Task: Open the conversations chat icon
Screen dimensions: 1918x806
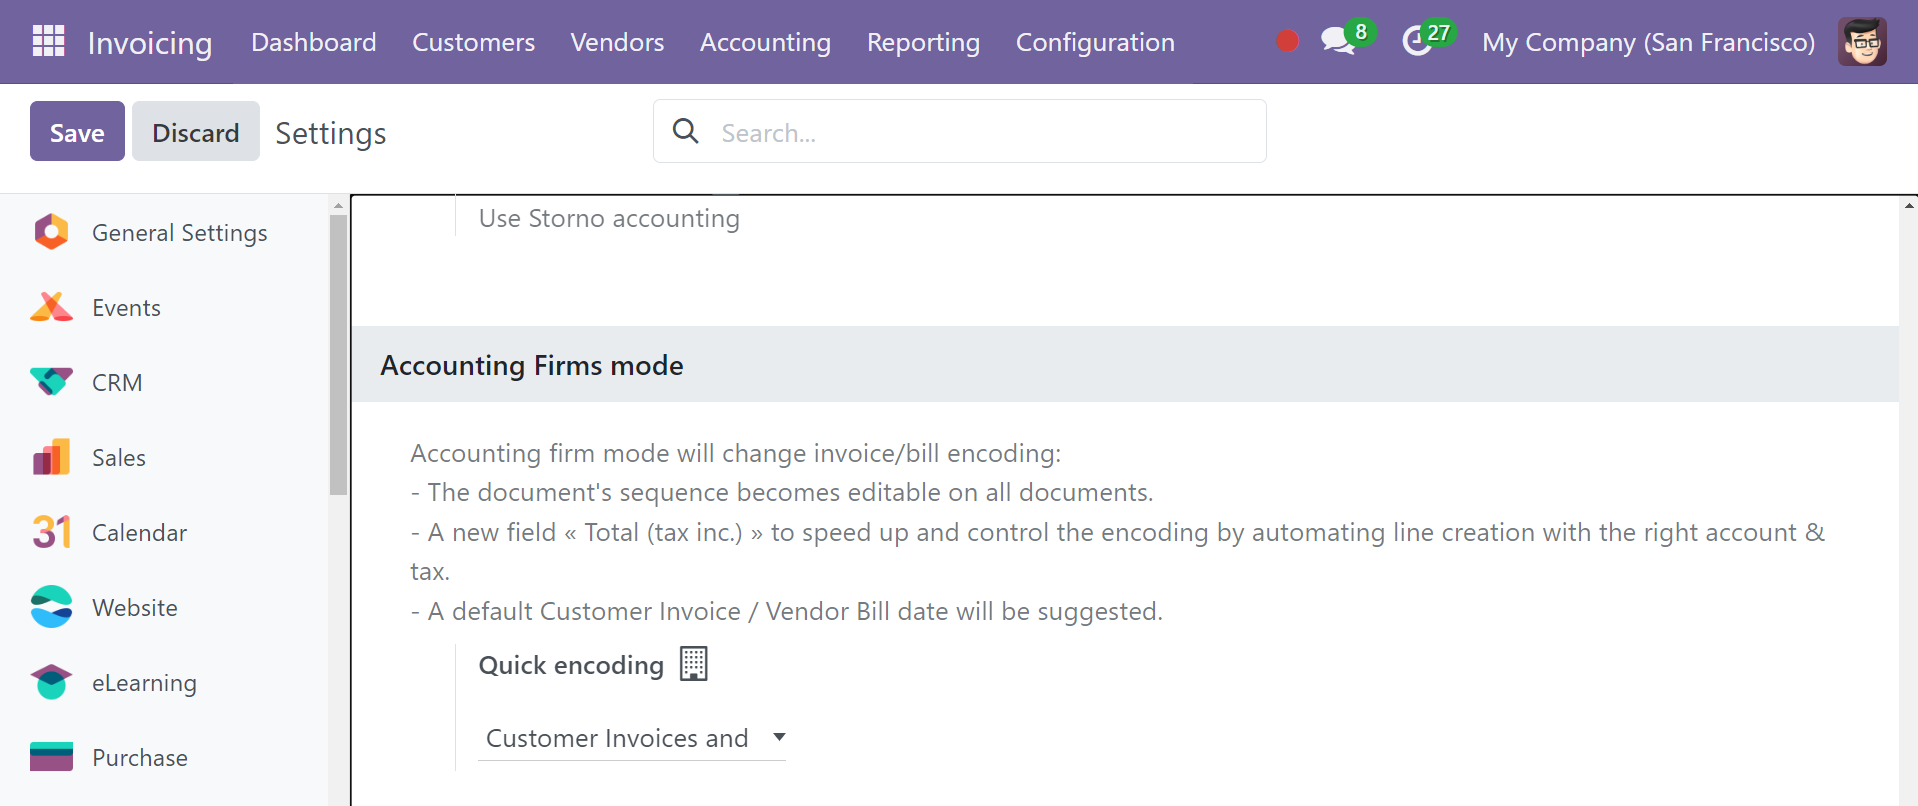Action: pos(1337,41)
